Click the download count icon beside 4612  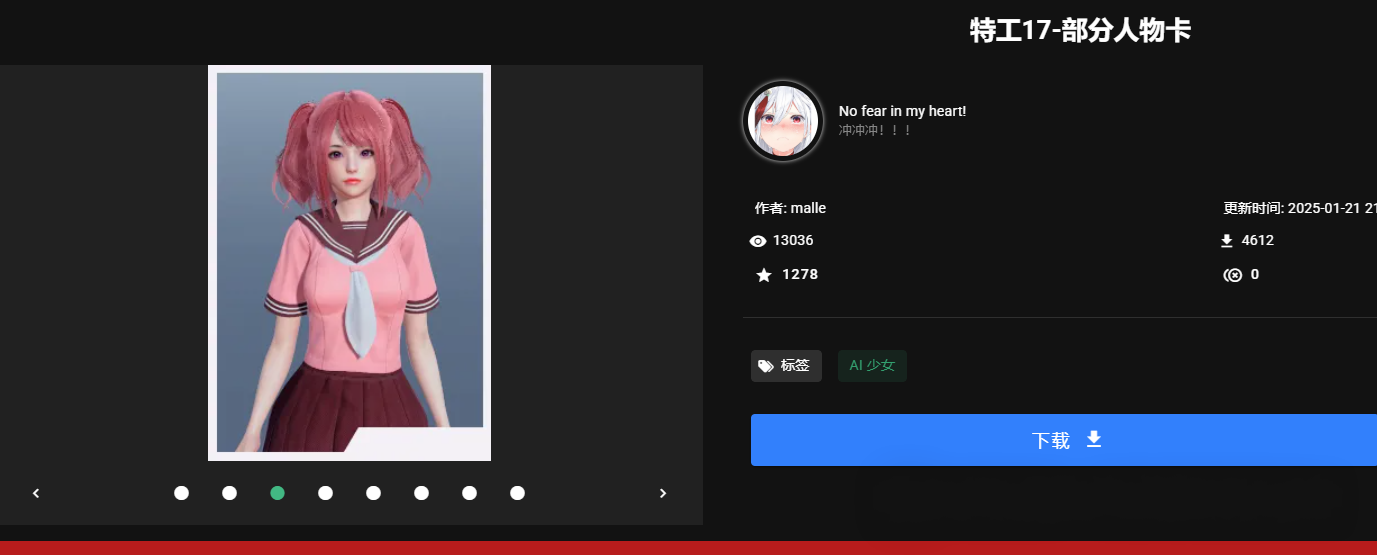click(x=1227, y=241)
